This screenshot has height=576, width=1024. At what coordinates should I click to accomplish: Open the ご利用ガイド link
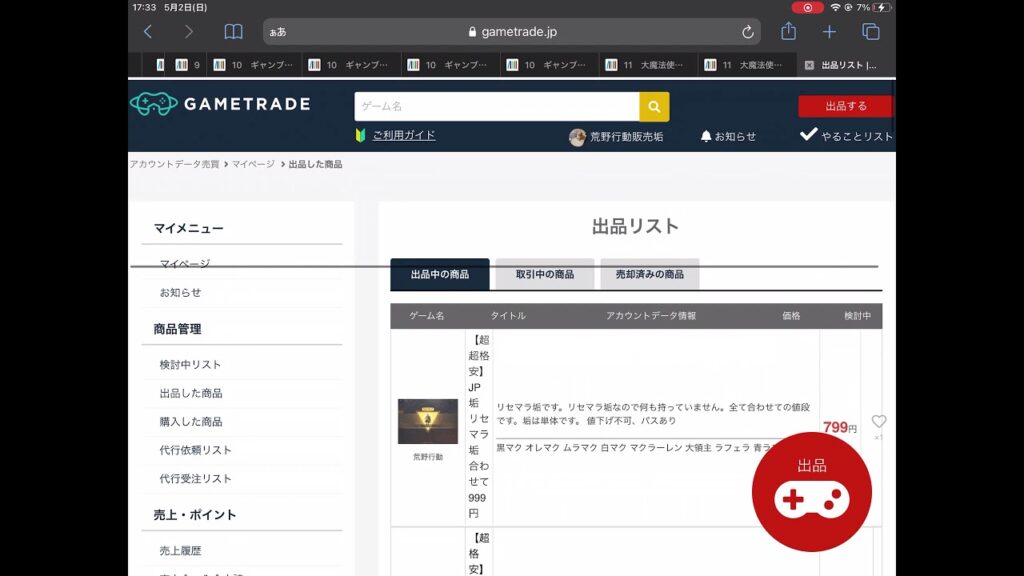[403, 135]
